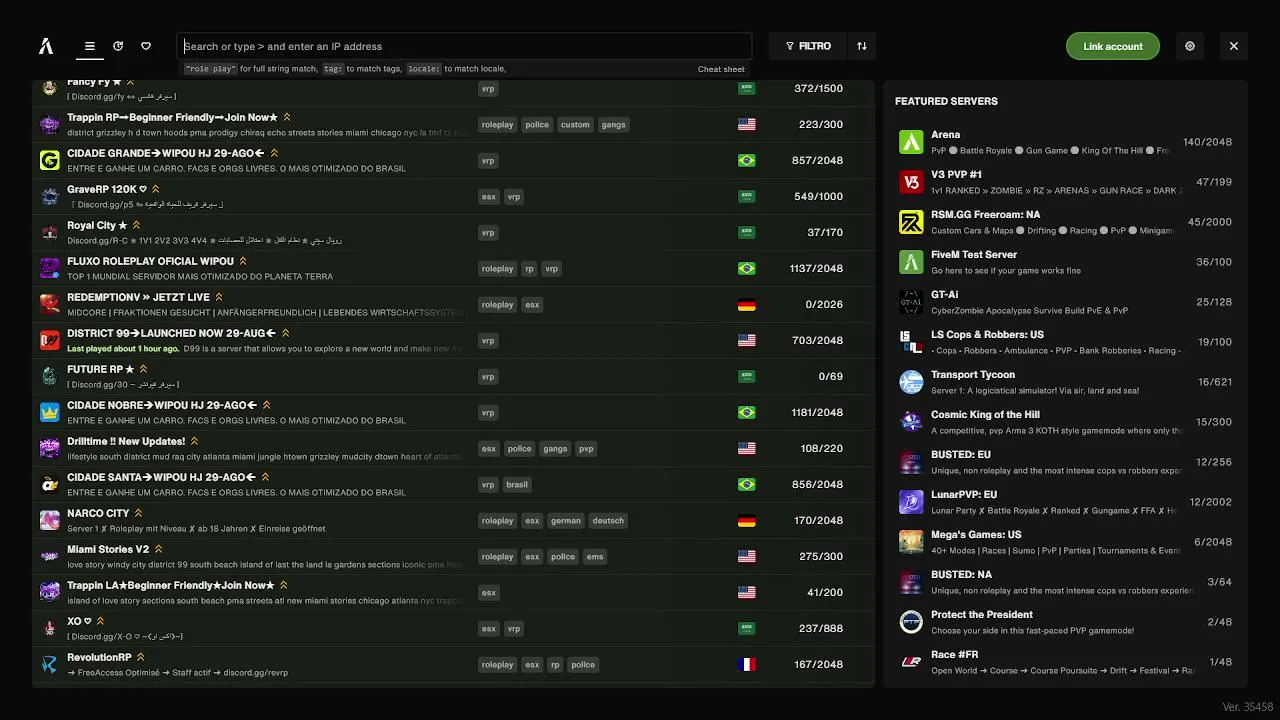Click the Trappin RP server avatar
1280x720 pixels.
[50, 124]
